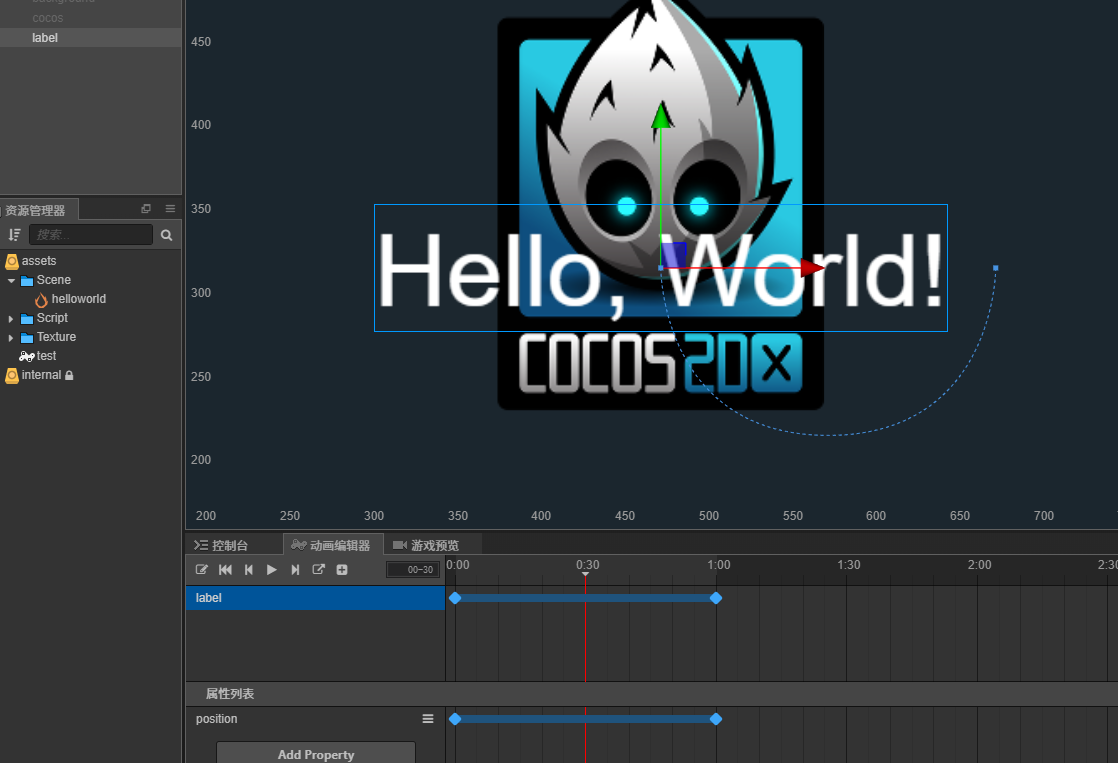
Task: Step back one animation frame
Action: point(249,569)
